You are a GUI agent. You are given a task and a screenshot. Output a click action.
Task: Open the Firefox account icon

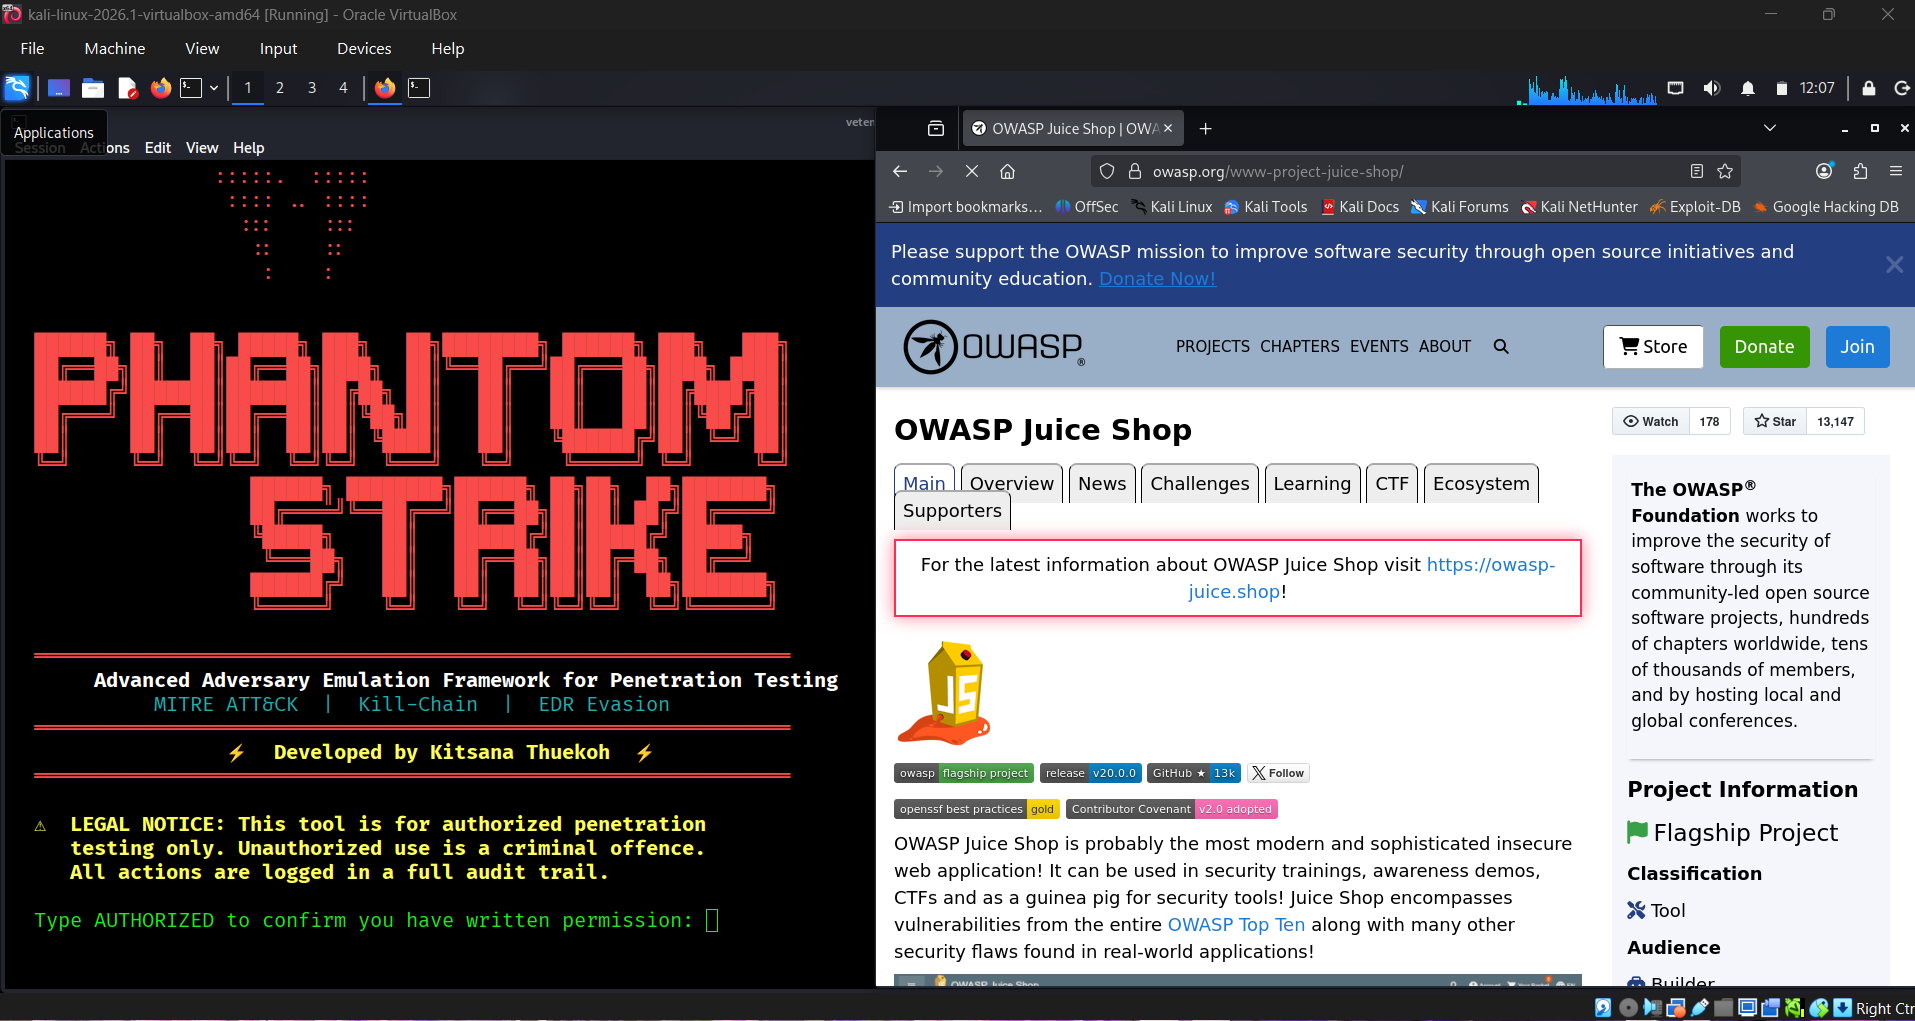(1824, 171)
